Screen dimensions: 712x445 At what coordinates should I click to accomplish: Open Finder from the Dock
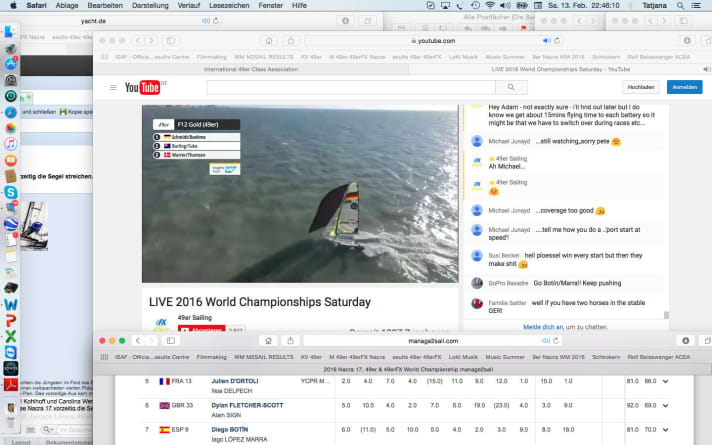tap(10, 32)
